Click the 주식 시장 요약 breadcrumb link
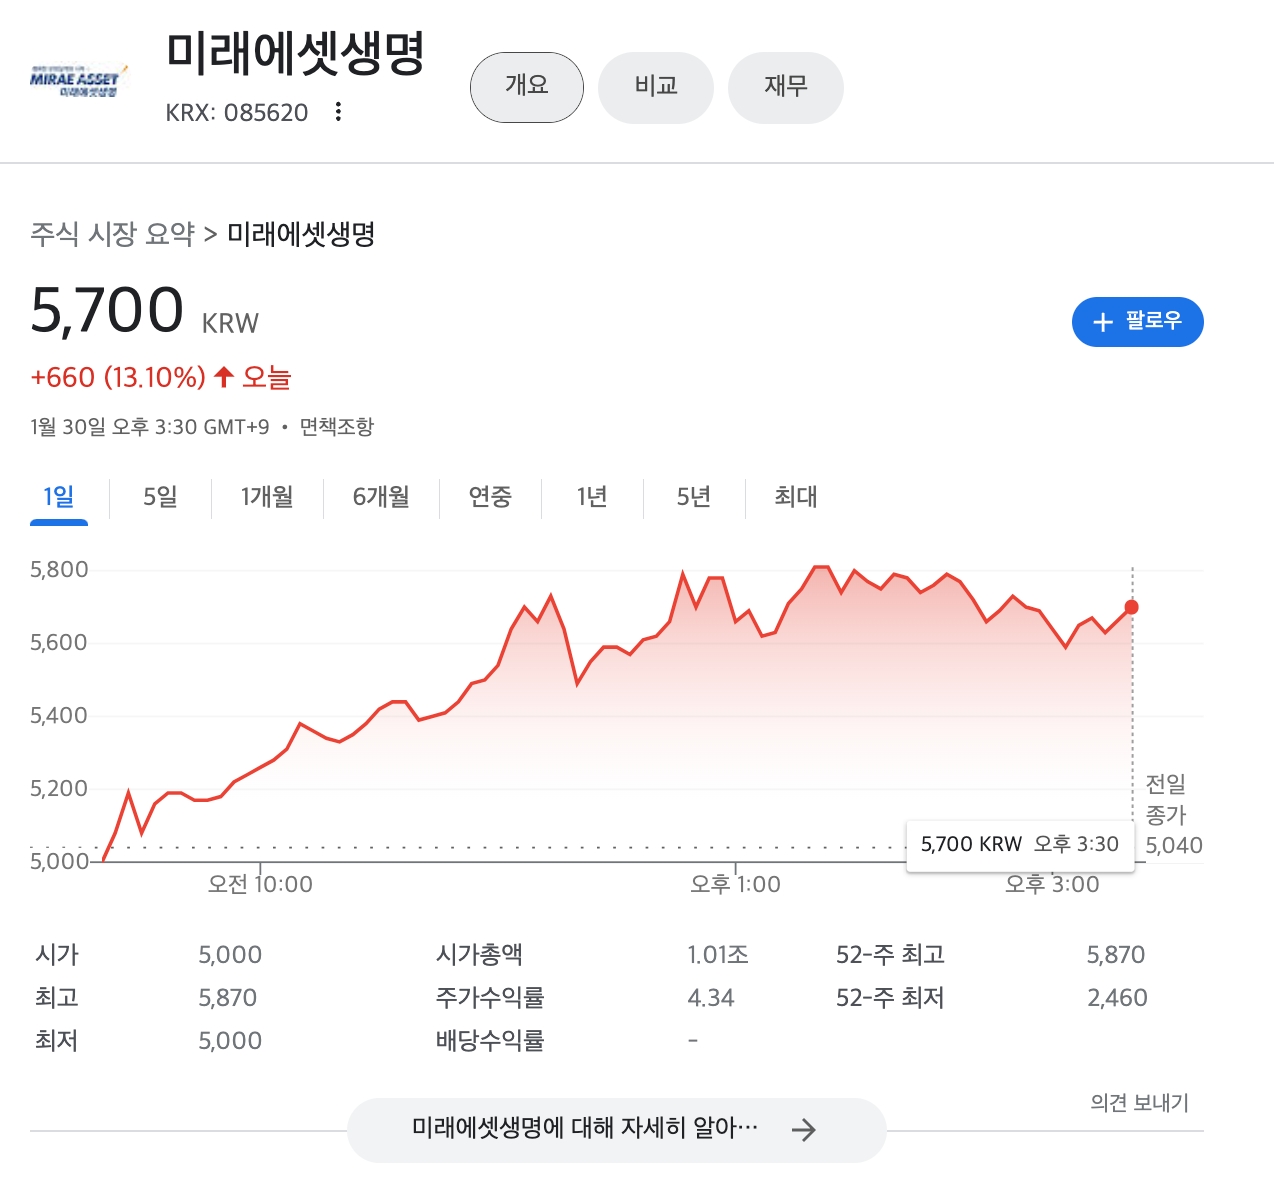This screenshot has height=1190, width=1274. pyautogui.click(x=112, y=234)
